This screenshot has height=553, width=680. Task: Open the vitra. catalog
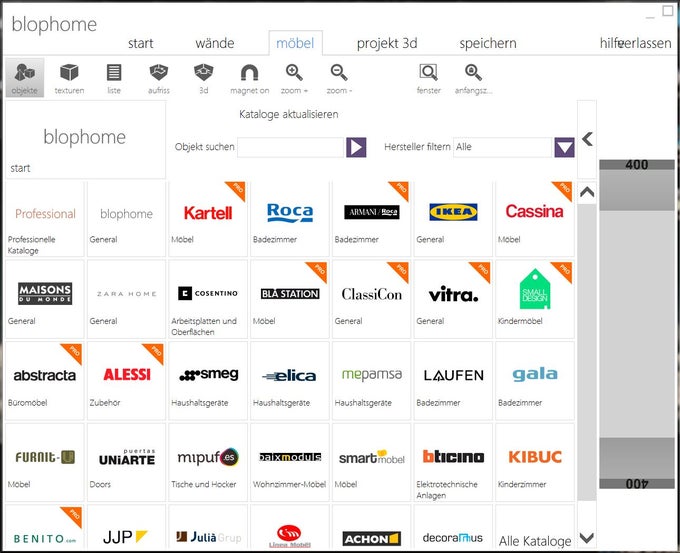453,300
